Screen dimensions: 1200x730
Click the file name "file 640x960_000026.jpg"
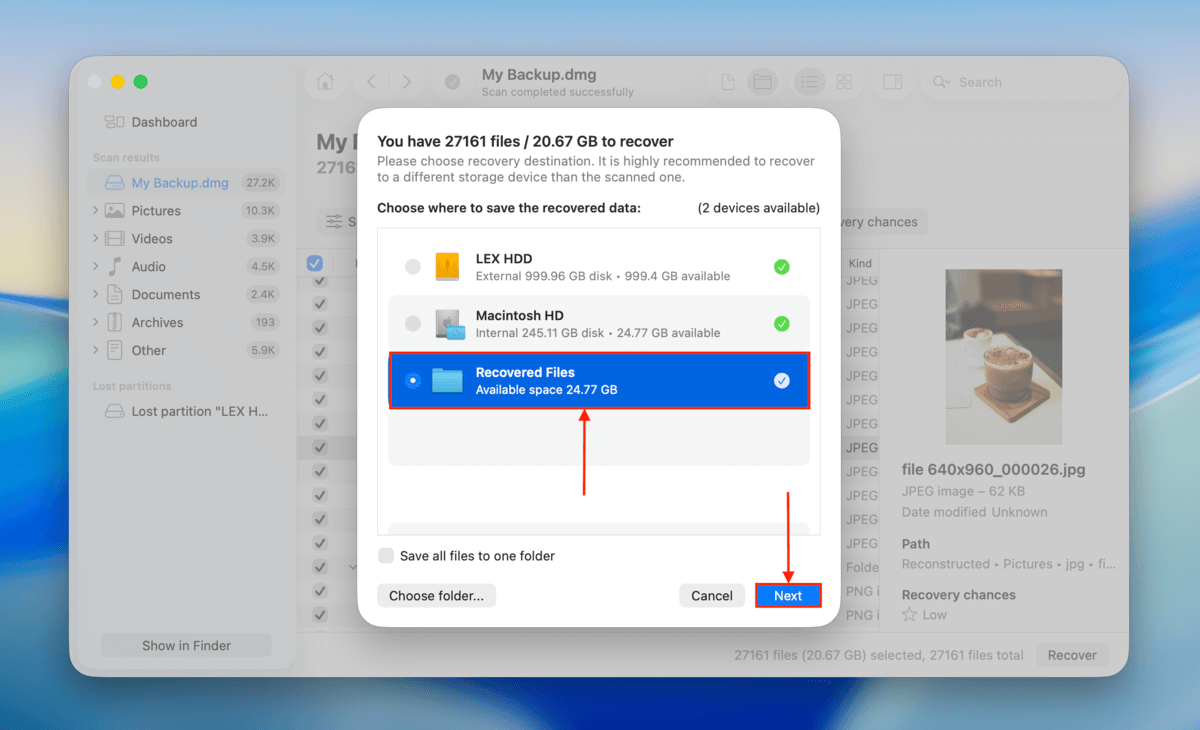click(x=993, y=470)
